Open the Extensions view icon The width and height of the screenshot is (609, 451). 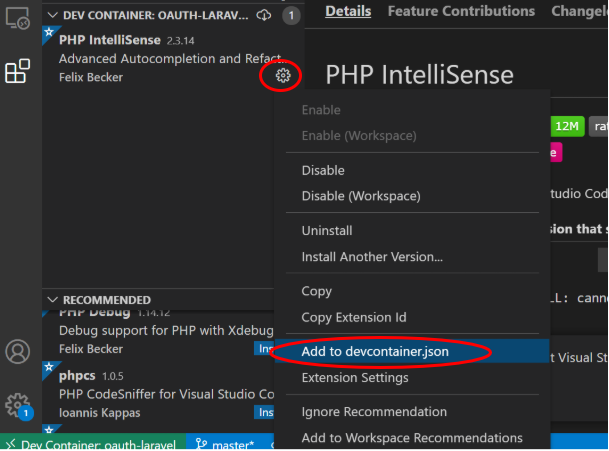tap(17, 71)
